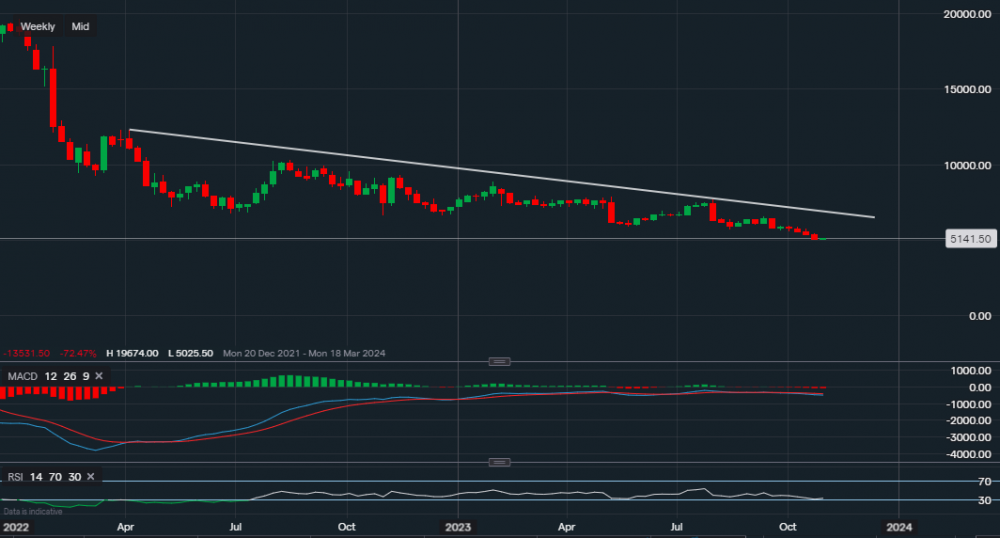Select the white descending trendline
Image resolution: width=1000 pixels, height=538 pixels.
tap(500, 173)
